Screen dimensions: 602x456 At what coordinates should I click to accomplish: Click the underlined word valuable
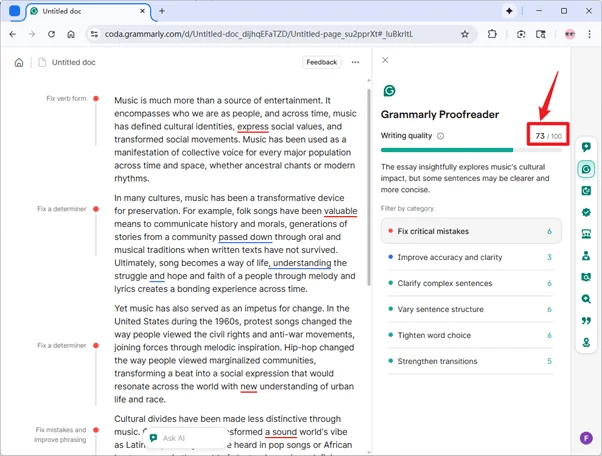click(341, 211)
